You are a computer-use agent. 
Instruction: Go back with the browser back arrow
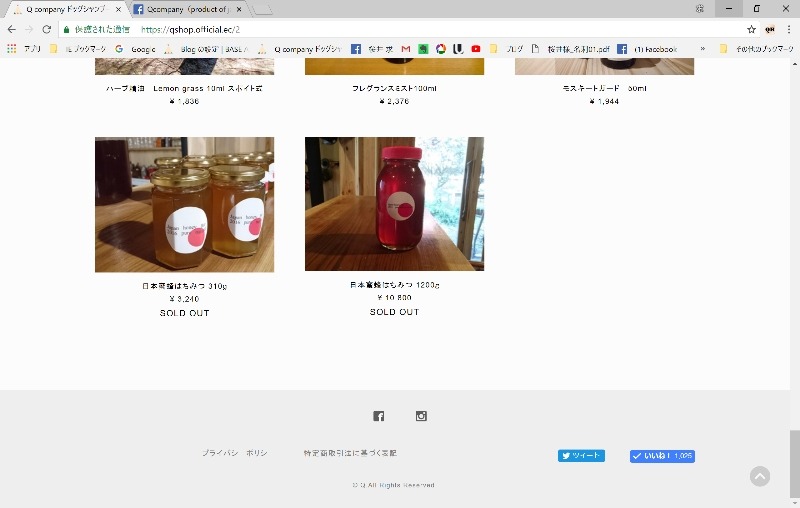tap(12, 30)
